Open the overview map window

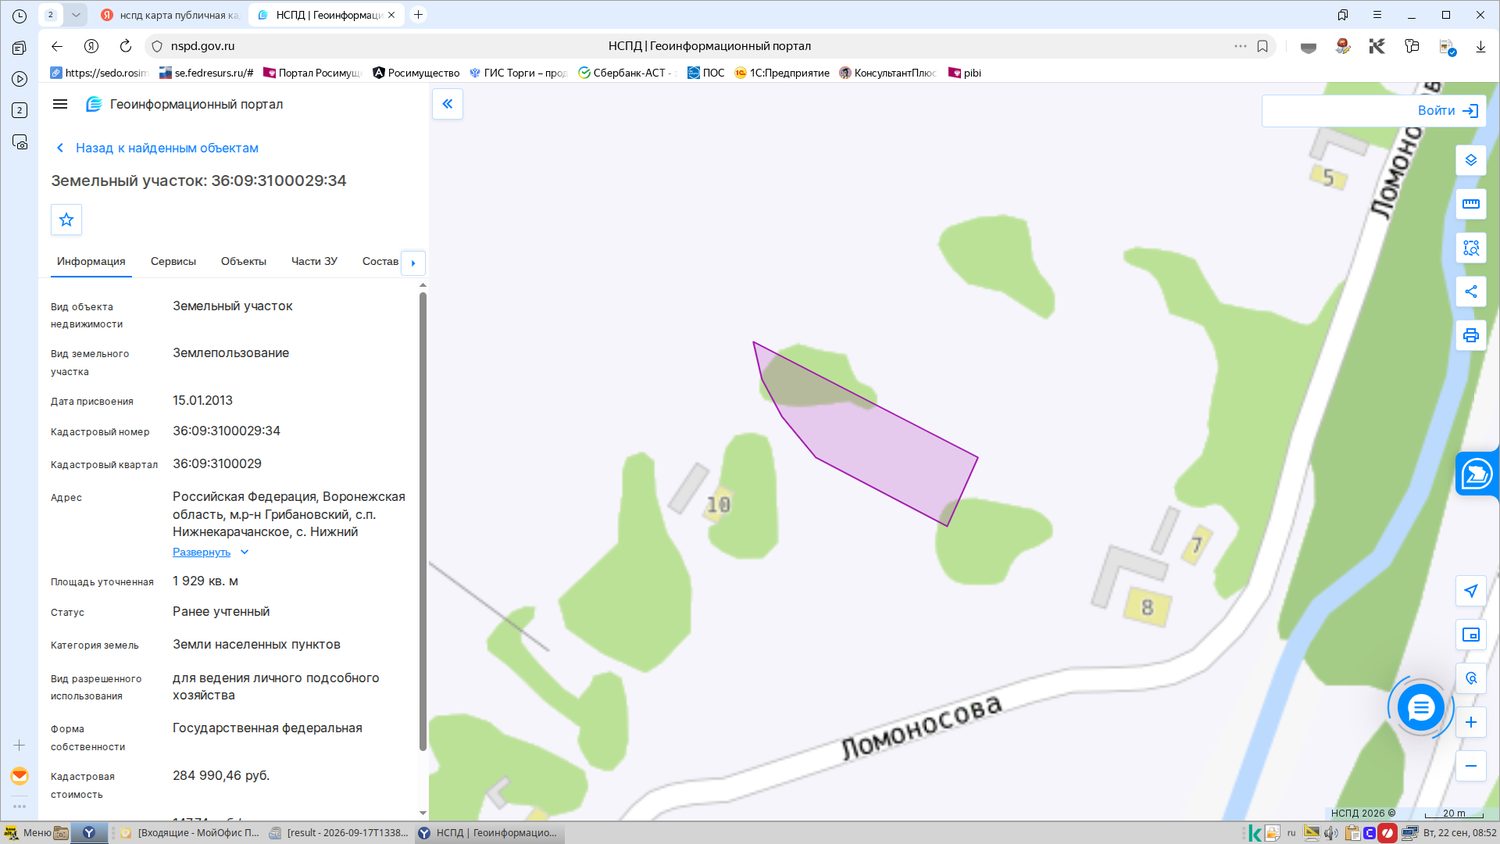tap(1470, 635)
